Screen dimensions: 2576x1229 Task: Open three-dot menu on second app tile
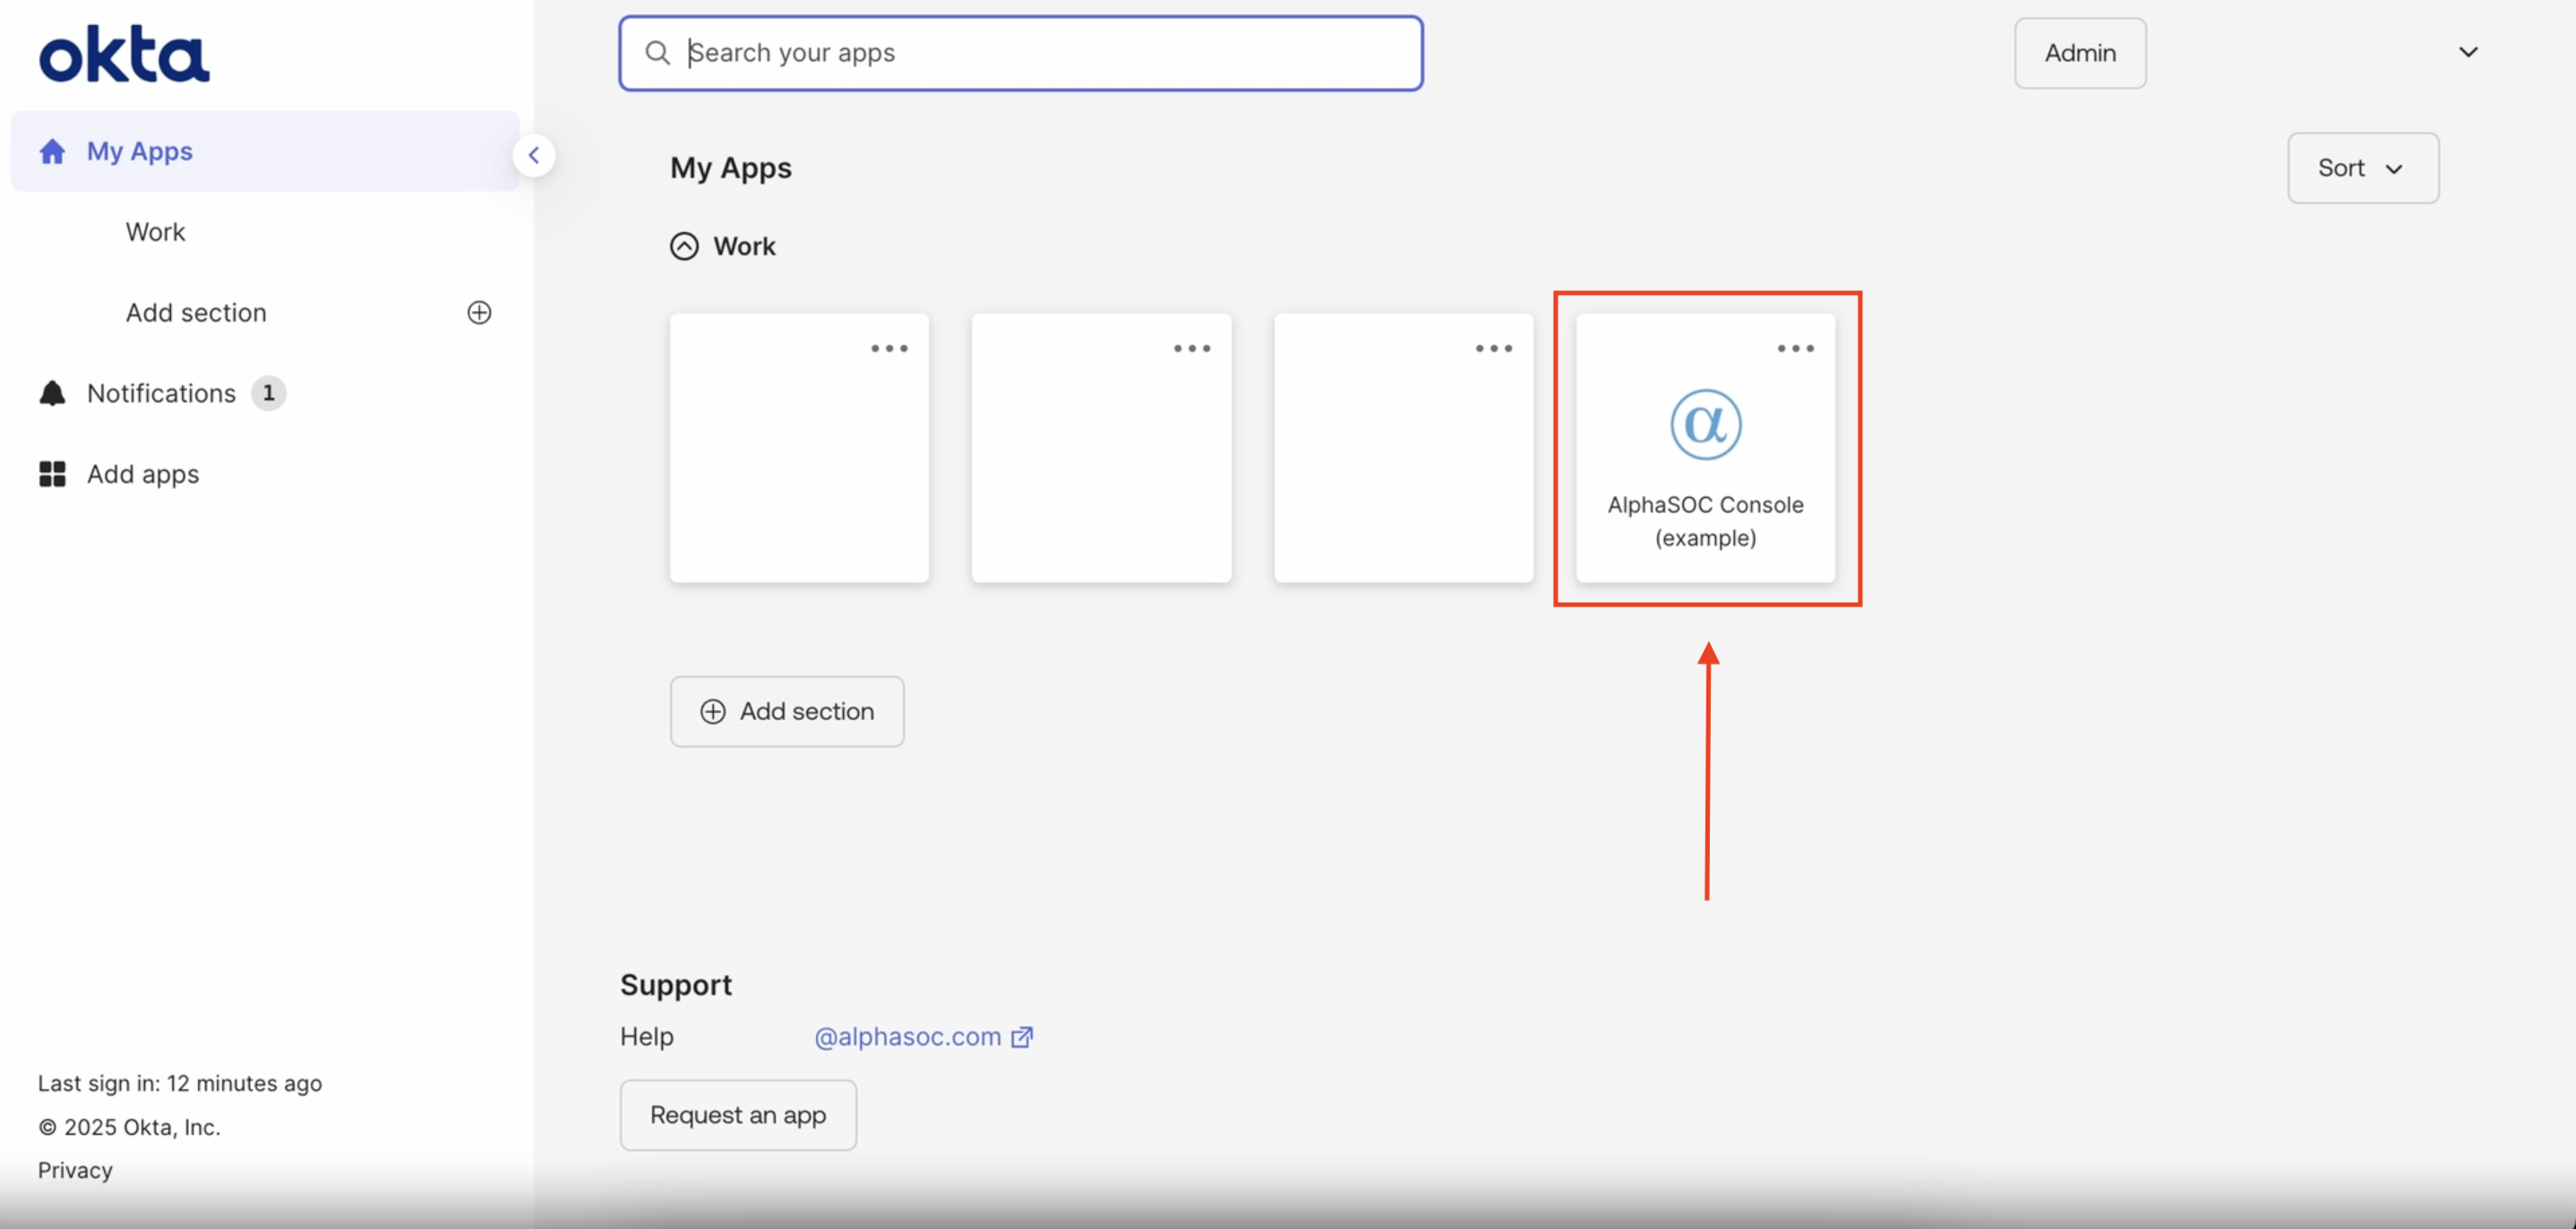coord(1191,348)
